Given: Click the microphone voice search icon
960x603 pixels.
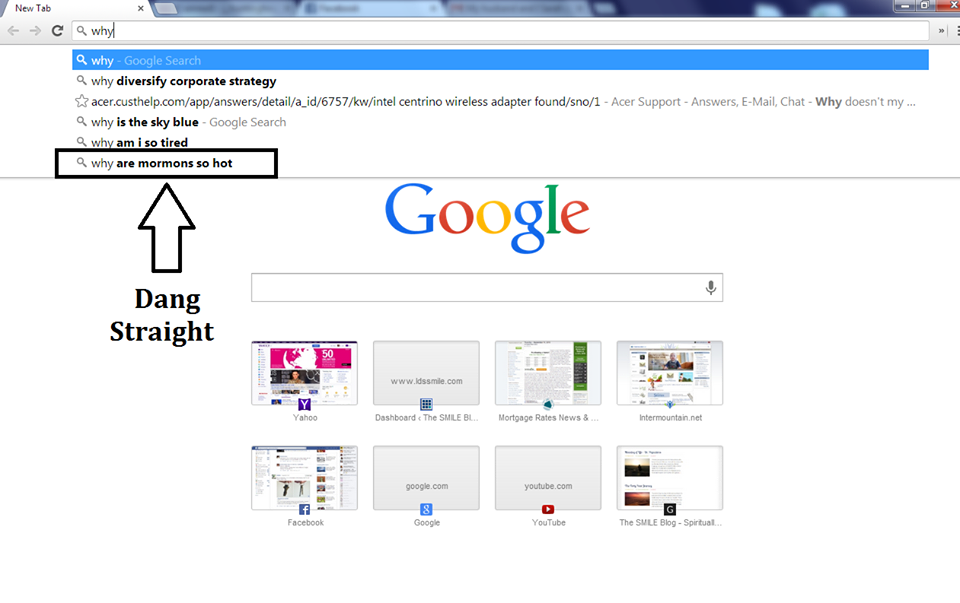Looking at the screenshot, I should coord(710,288).
